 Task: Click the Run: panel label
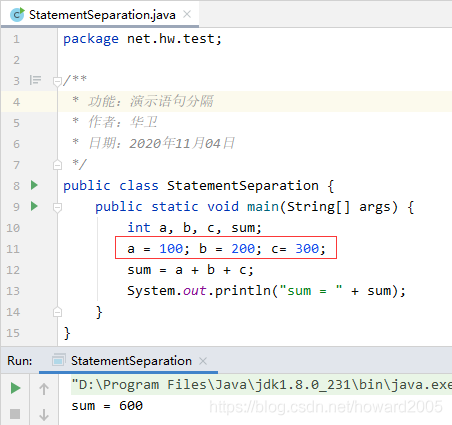point(20,361)
